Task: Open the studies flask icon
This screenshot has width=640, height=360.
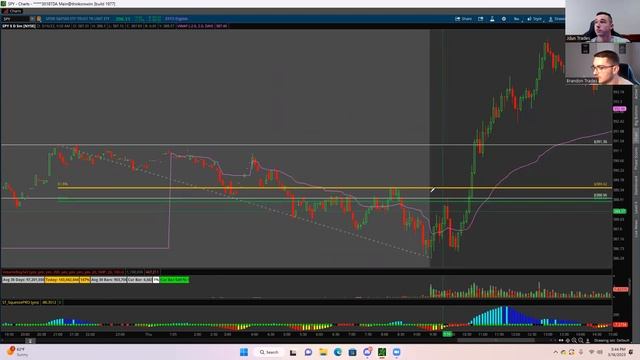Action: [x=492, y=19]
